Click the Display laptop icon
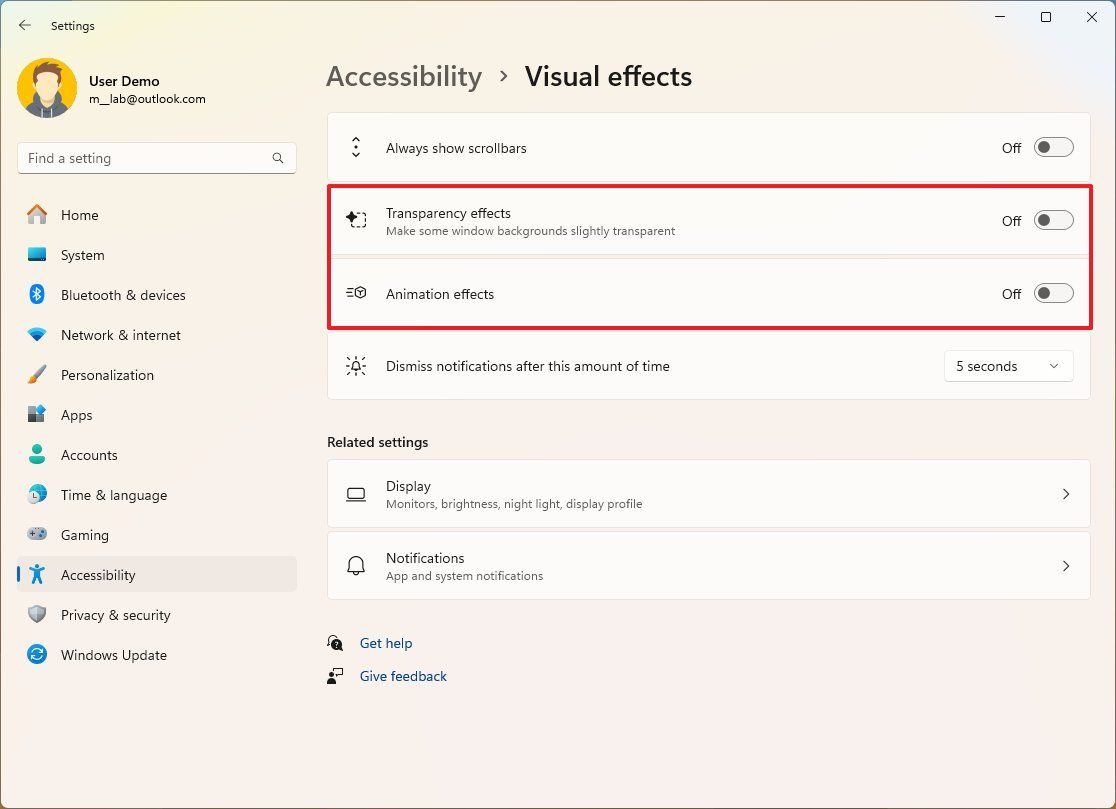The image size is (1116, 809). click(x=356, y=495)
